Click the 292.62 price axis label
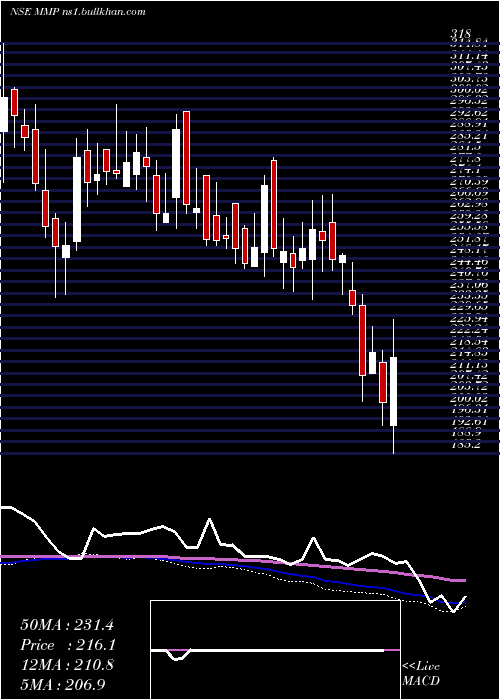 click(x=469, y=113)
